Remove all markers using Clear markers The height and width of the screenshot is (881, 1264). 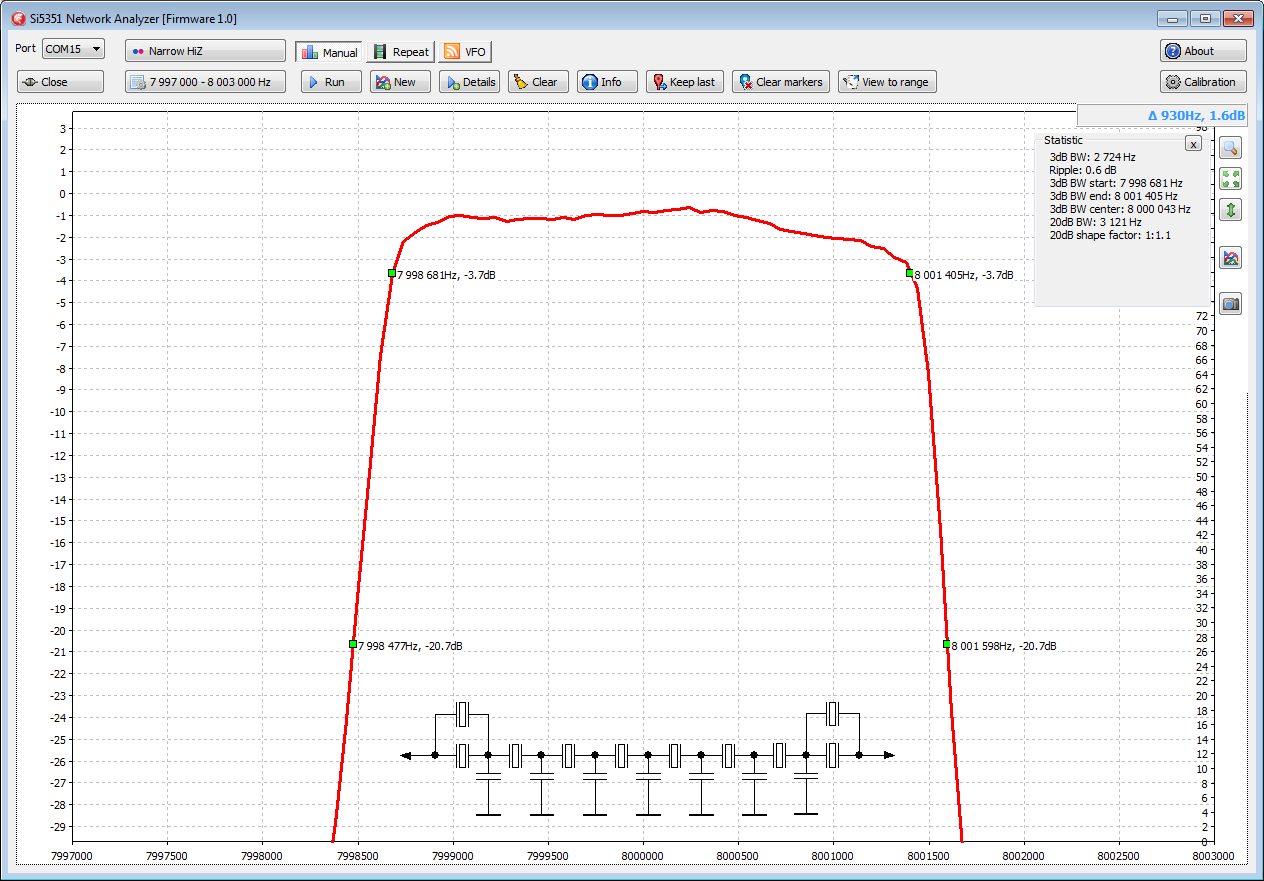780,82
